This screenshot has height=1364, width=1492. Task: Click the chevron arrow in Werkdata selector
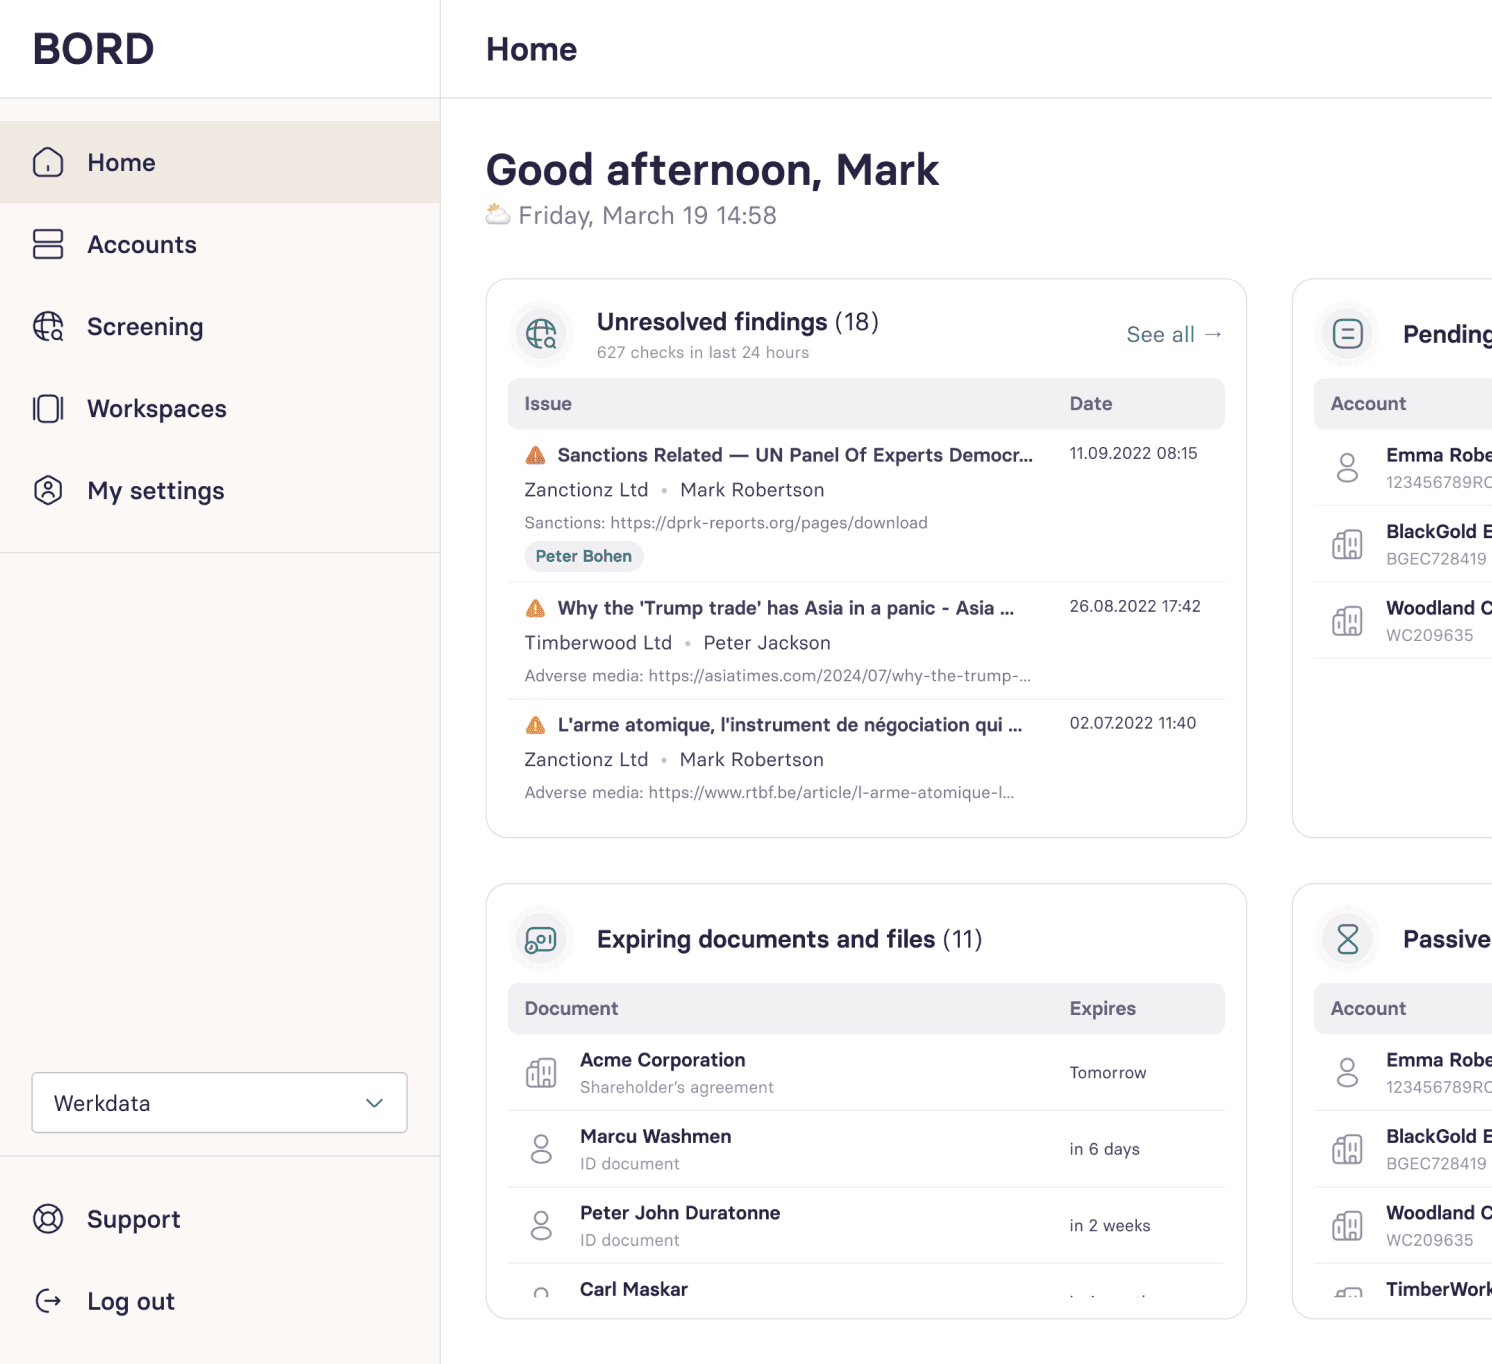tap(374, 1103)
